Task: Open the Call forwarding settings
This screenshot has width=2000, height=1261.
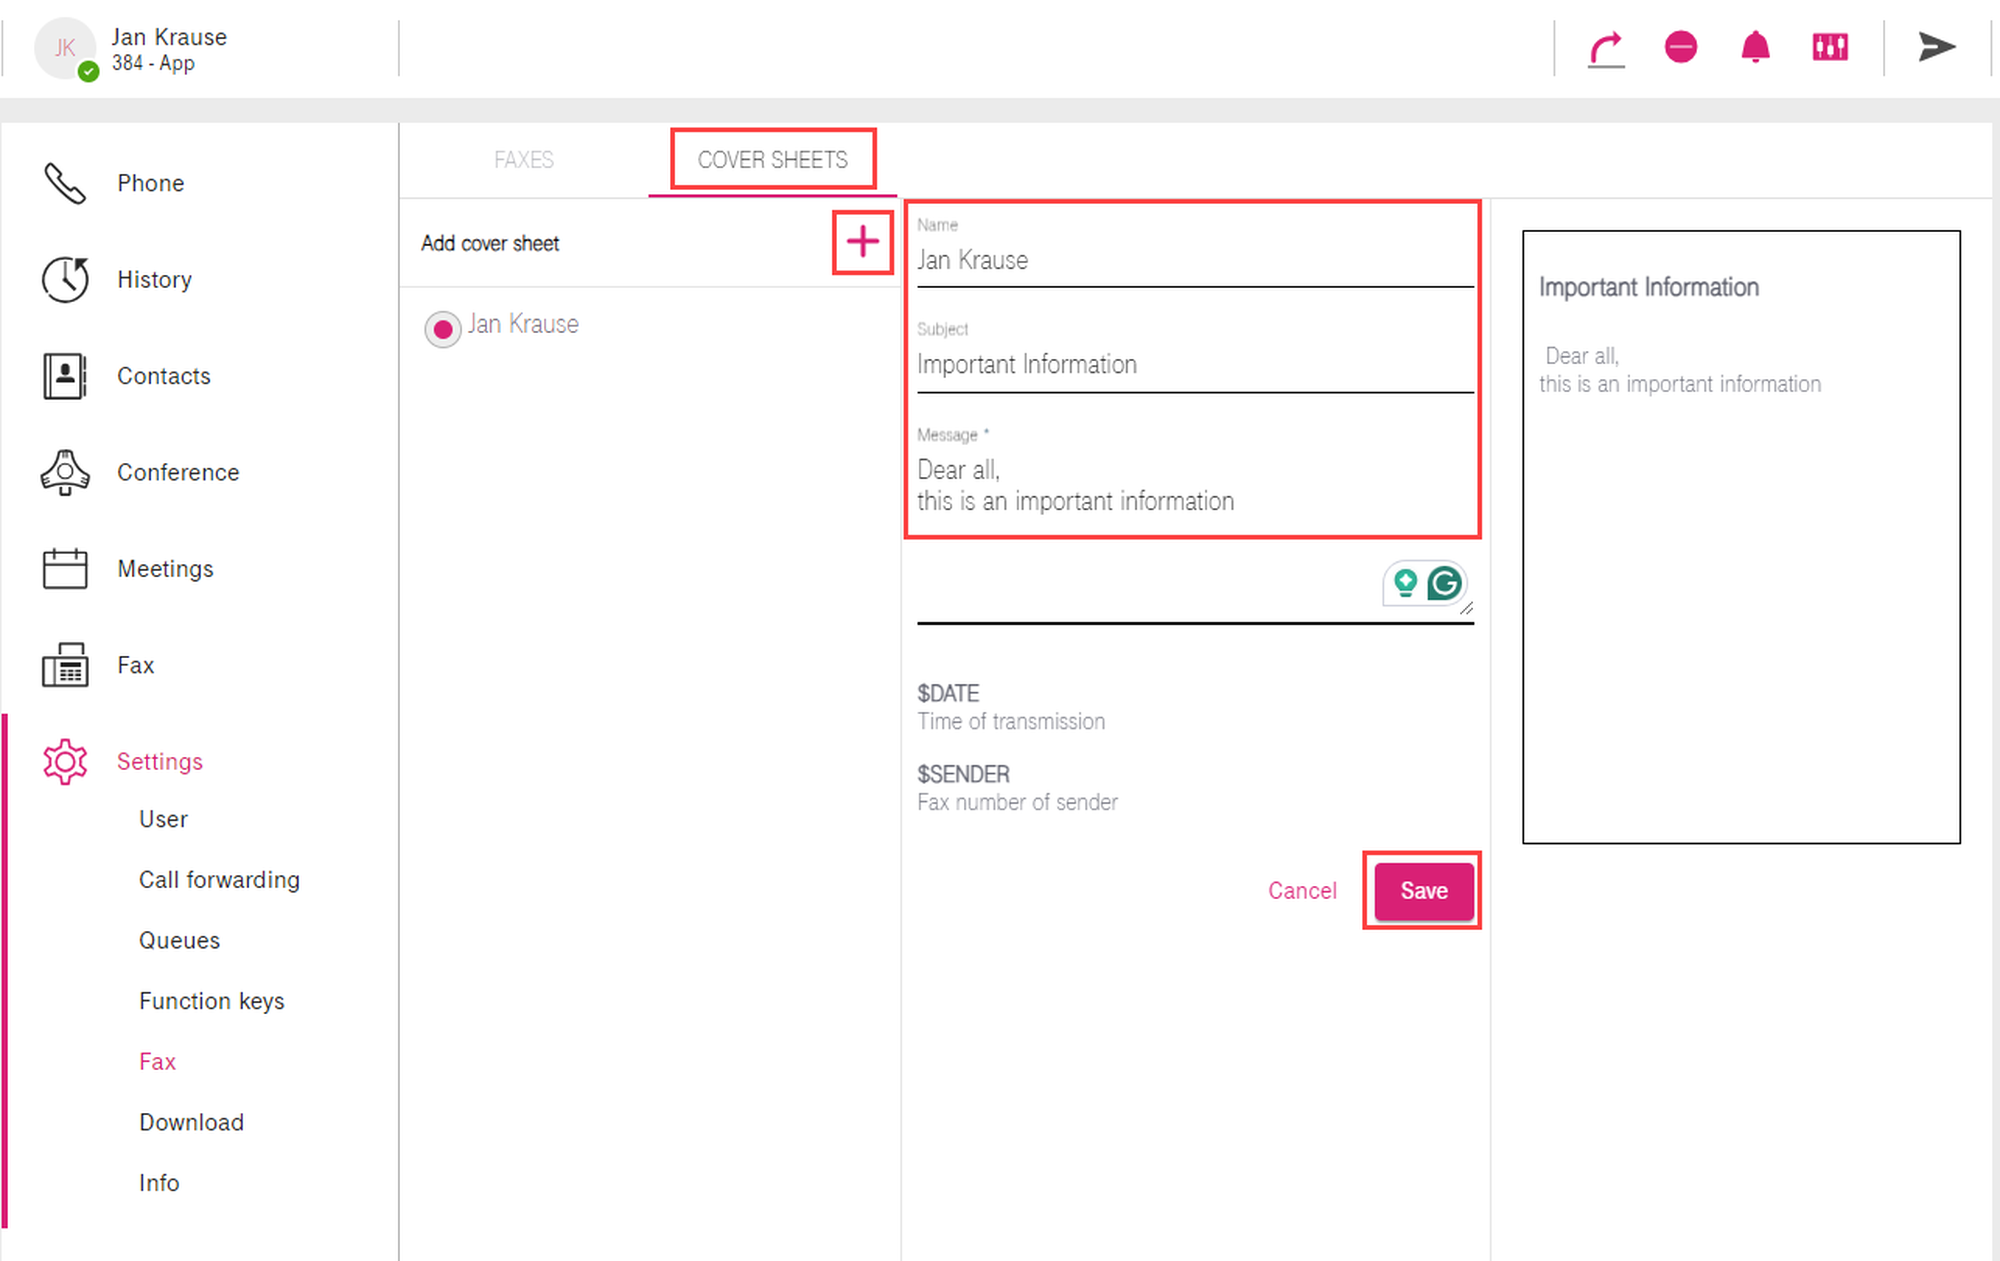Action: [219, 880]
